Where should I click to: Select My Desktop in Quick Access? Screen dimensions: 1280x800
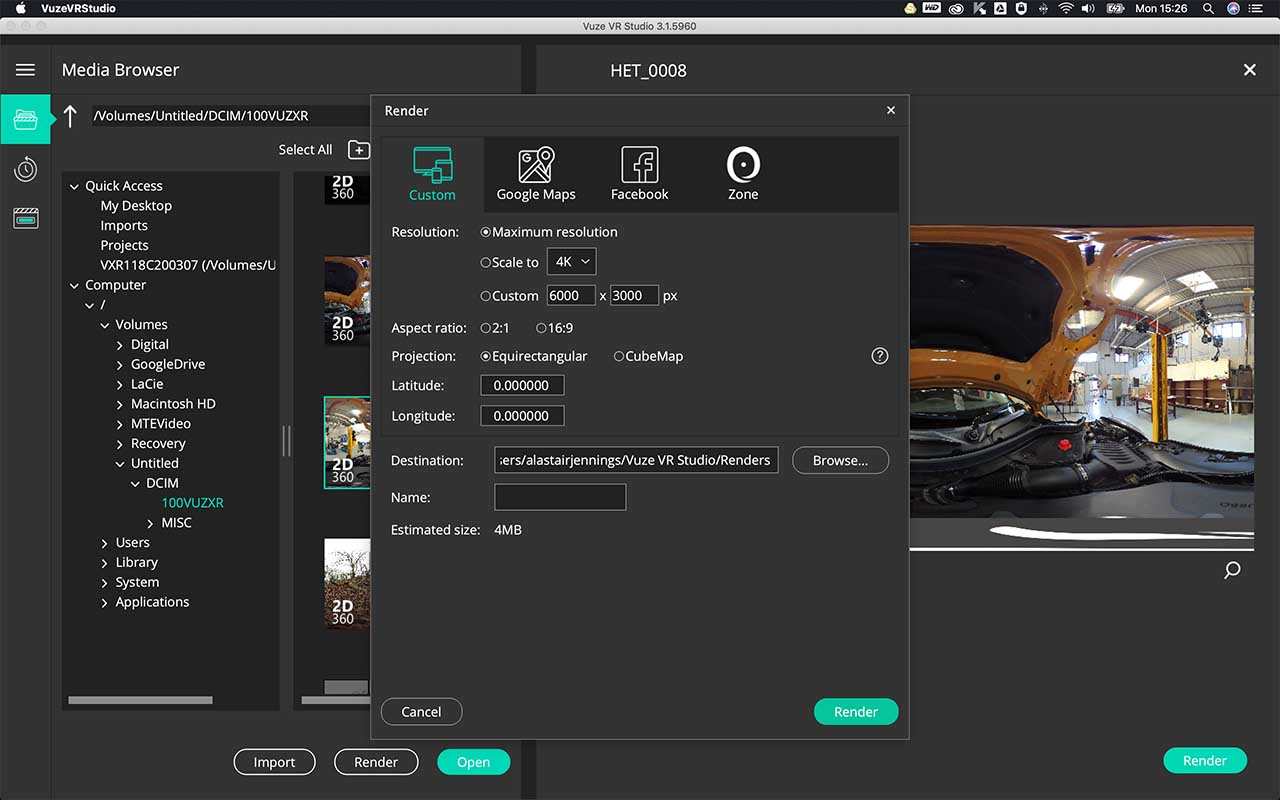click(136, 206)
